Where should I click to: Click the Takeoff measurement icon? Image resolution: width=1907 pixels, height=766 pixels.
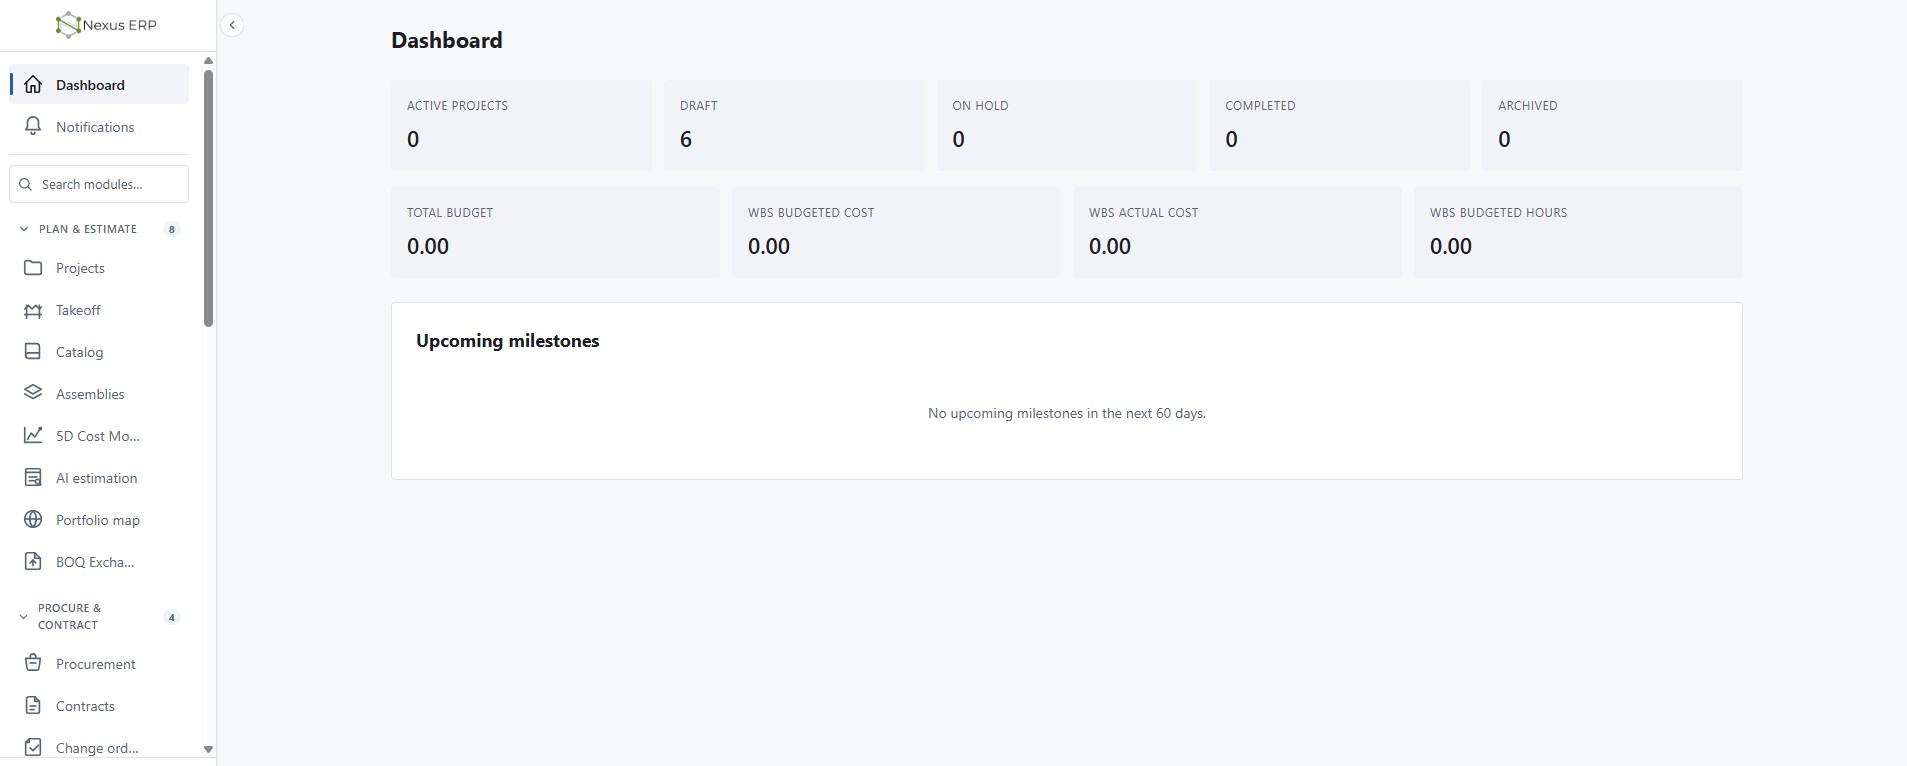pos(33,310)
